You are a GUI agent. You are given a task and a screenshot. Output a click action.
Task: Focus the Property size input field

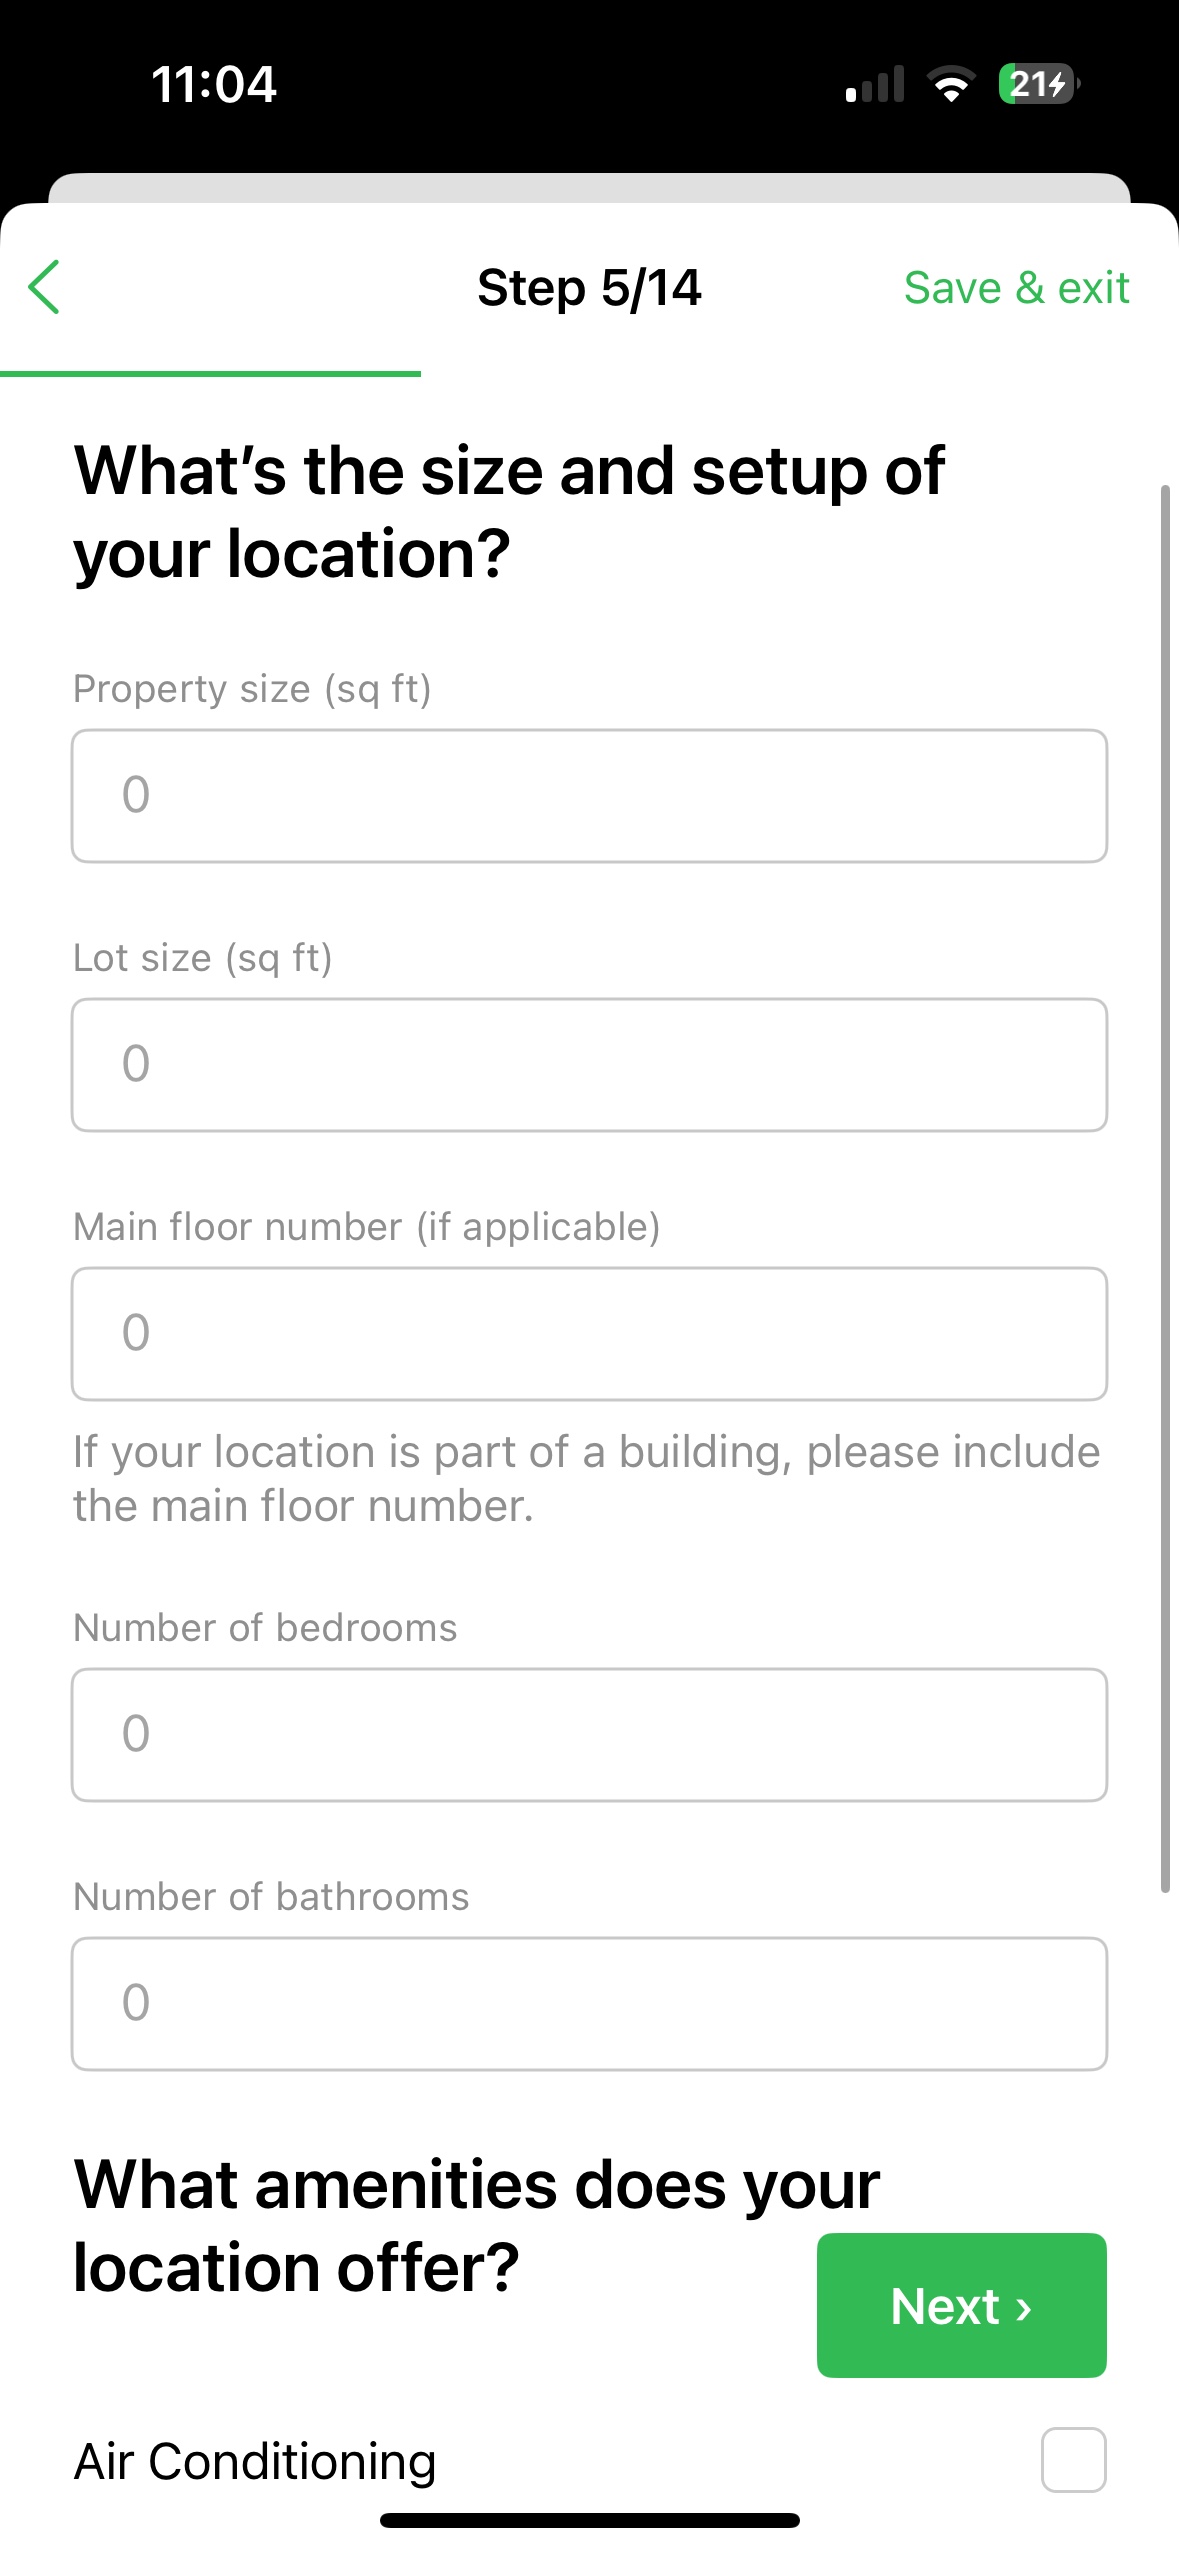[x=589, y=796]
